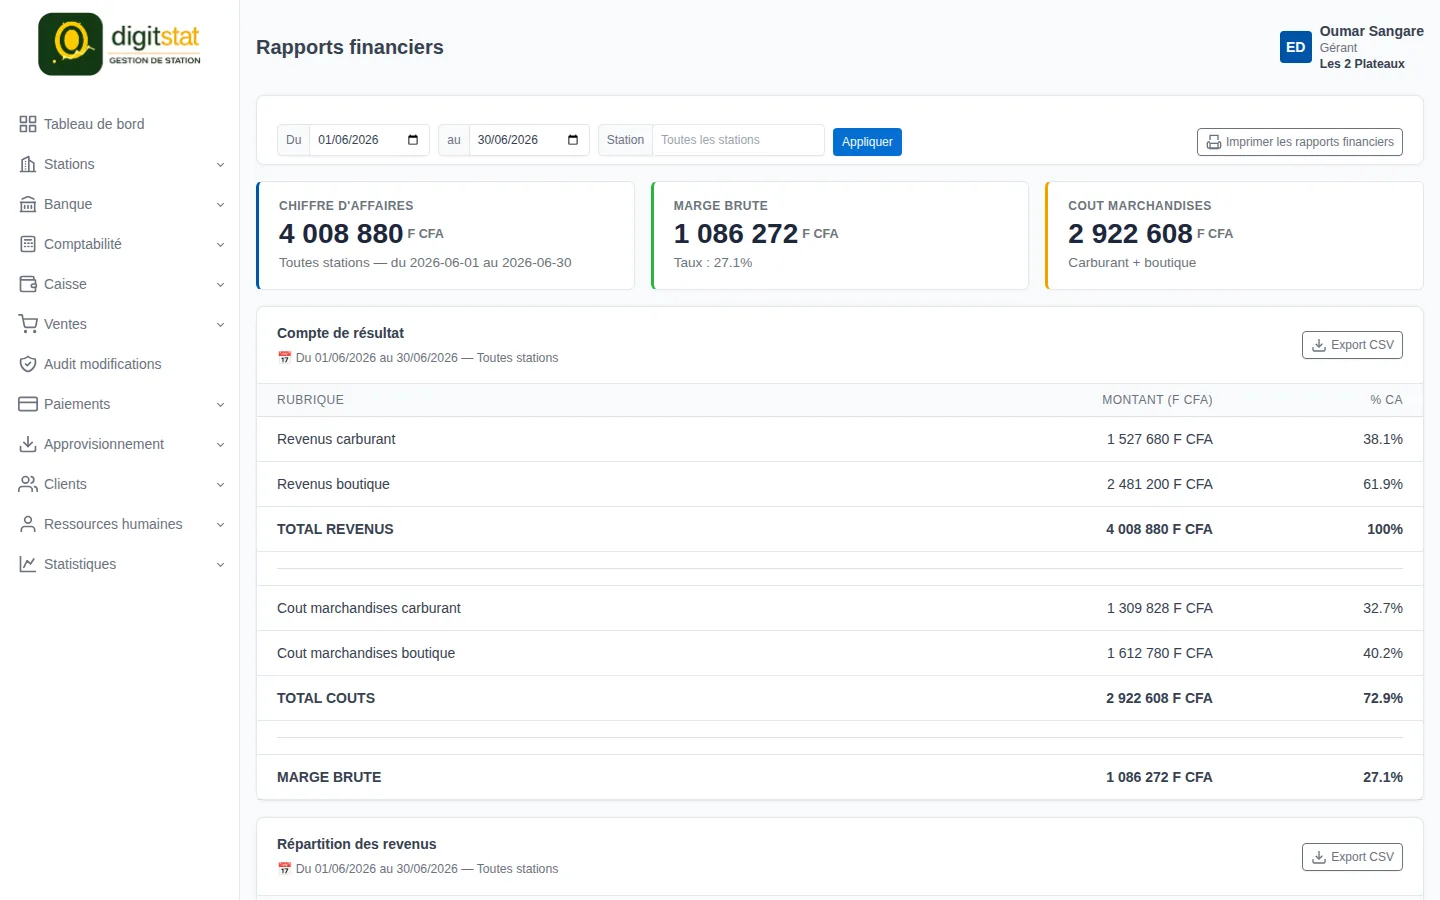Select the Revenus carburant row label

336,439
